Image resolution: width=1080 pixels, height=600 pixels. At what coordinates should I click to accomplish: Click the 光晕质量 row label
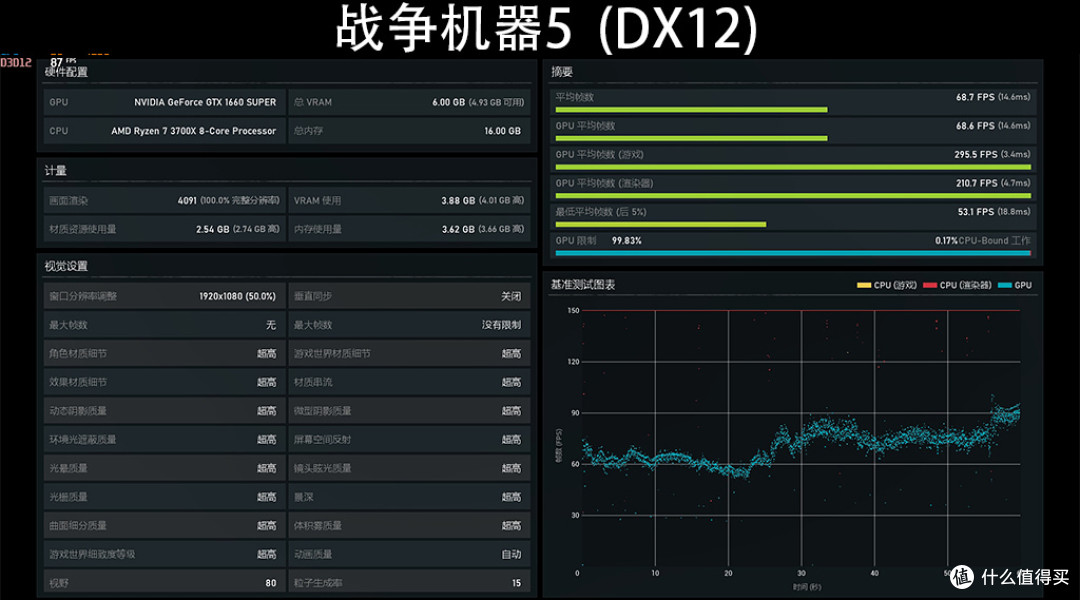[68, 468]
